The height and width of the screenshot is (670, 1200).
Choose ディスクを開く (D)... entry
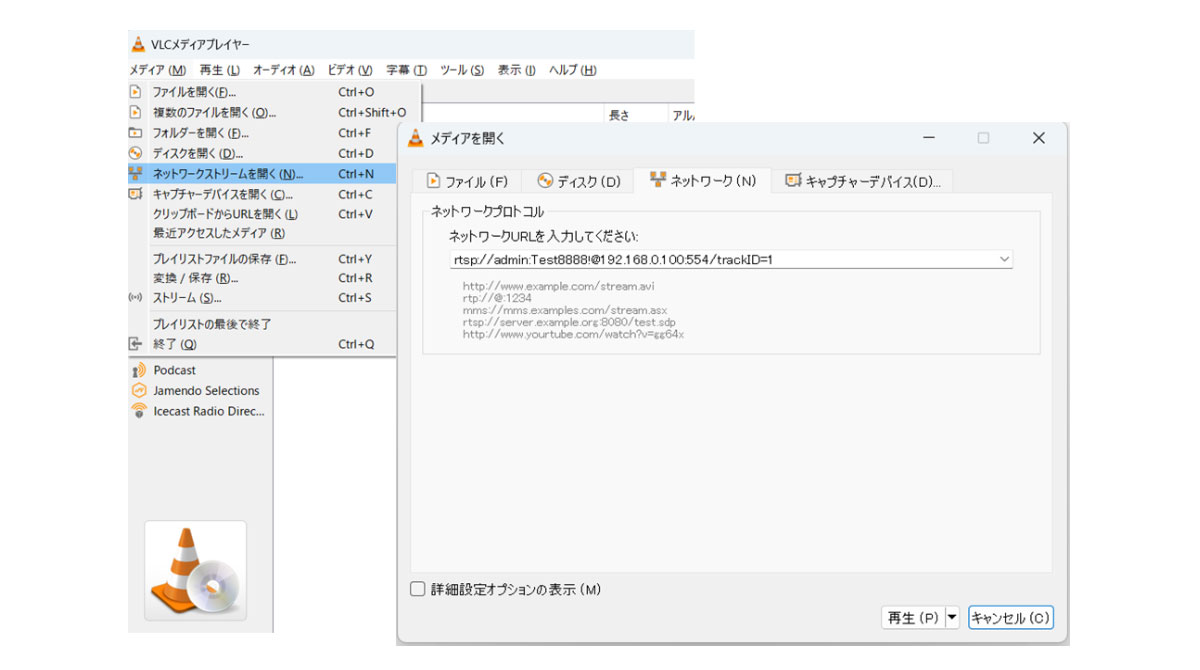[262, 154]
